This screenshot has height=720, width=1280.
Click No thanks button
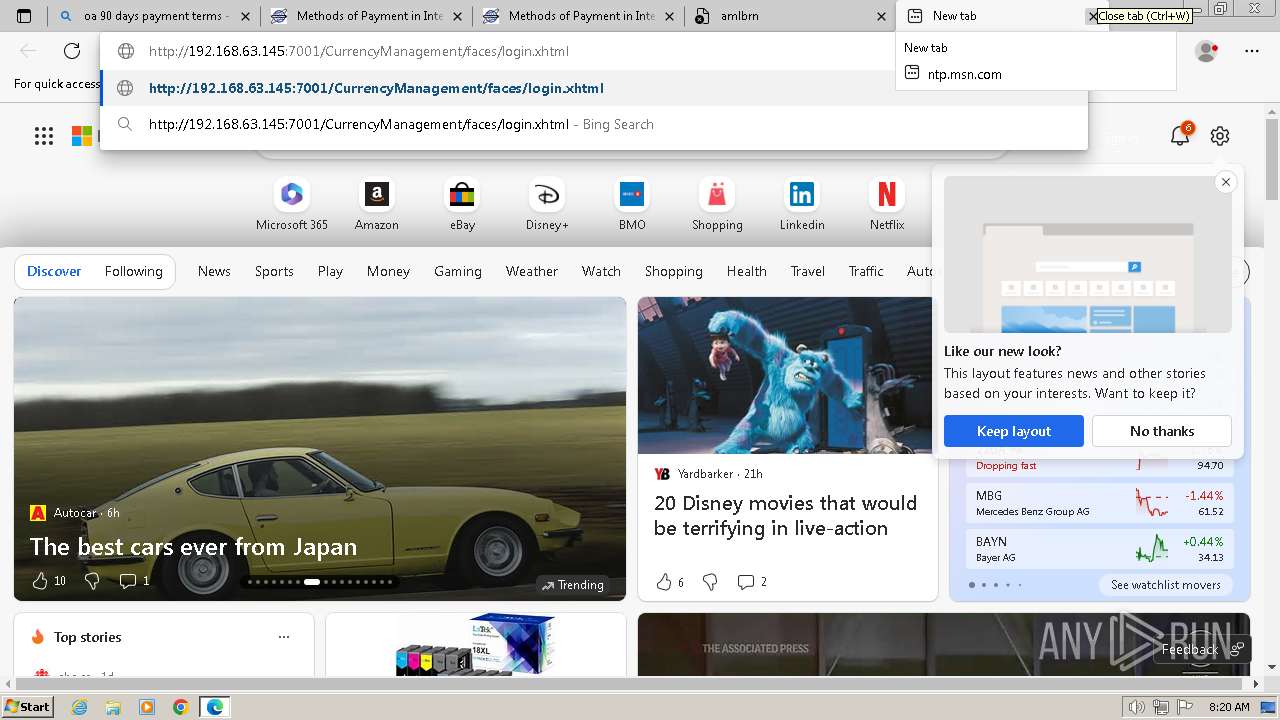1162,431
